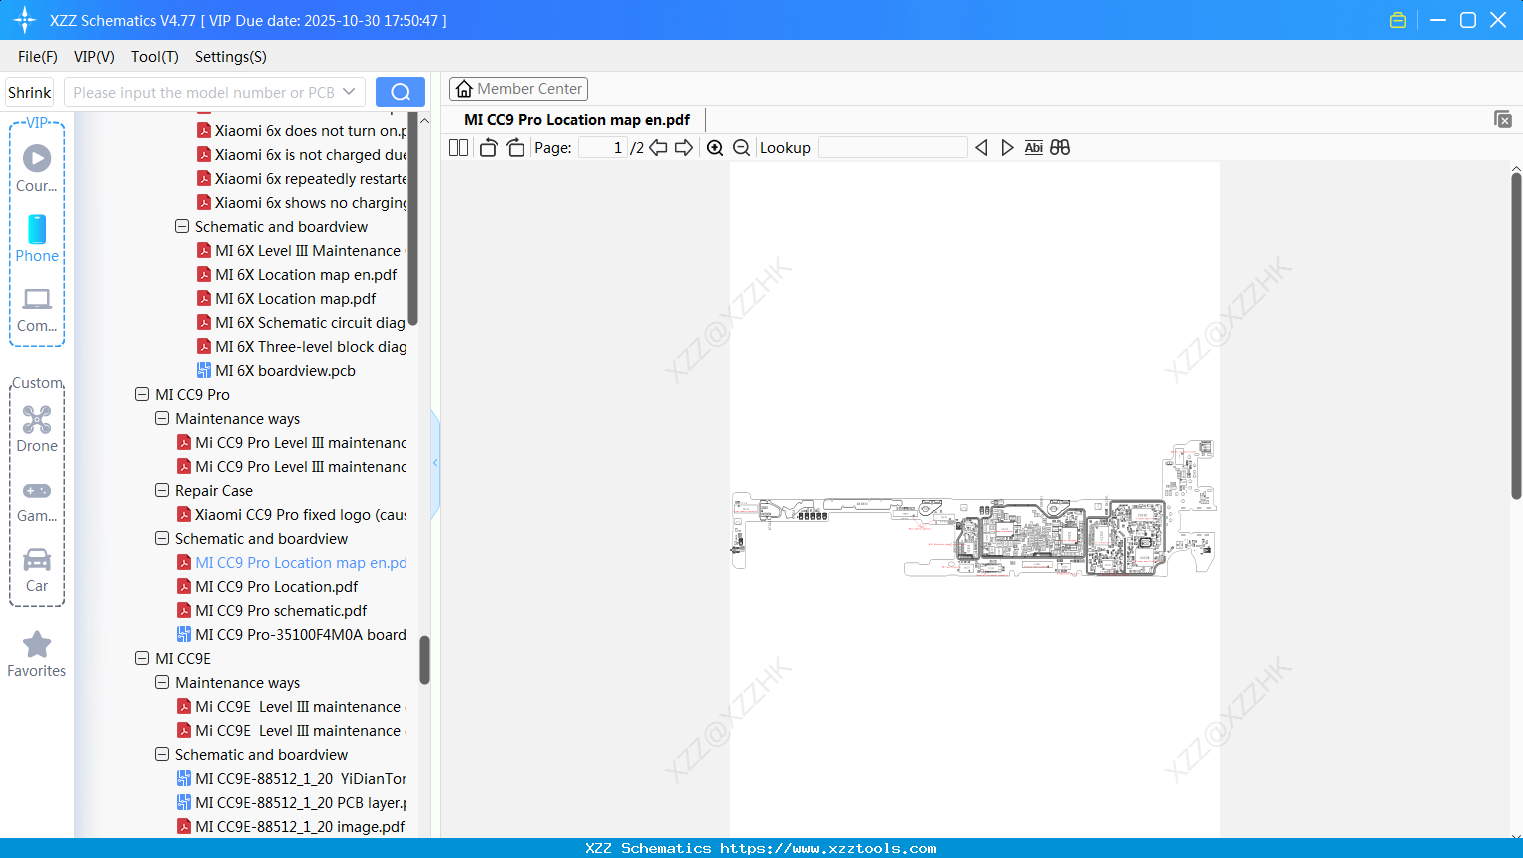Screen dimensions: 1523x858
Task: Collapse Schematic and boardview under MI CC9 Pro
Action: click(162, 539)
